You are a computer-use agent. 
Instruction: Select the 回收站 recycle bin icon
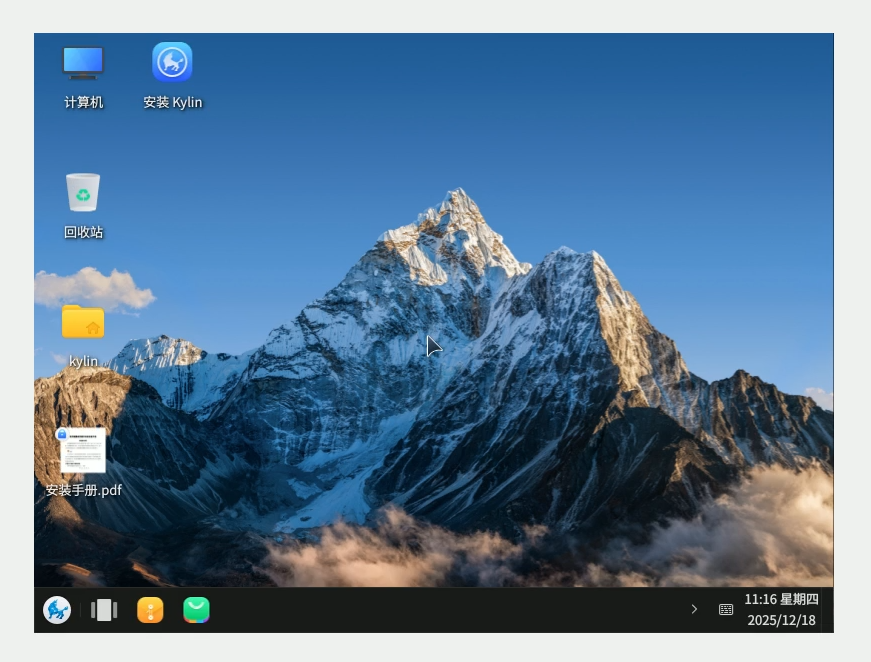(83, 192)
